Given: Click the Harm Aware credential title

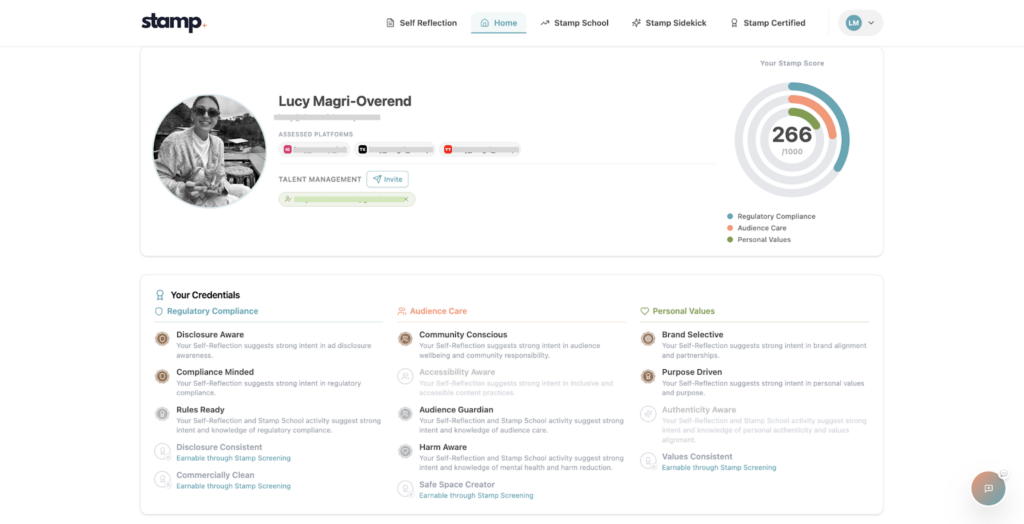Looking at the screenshot, I should [443, 447].
